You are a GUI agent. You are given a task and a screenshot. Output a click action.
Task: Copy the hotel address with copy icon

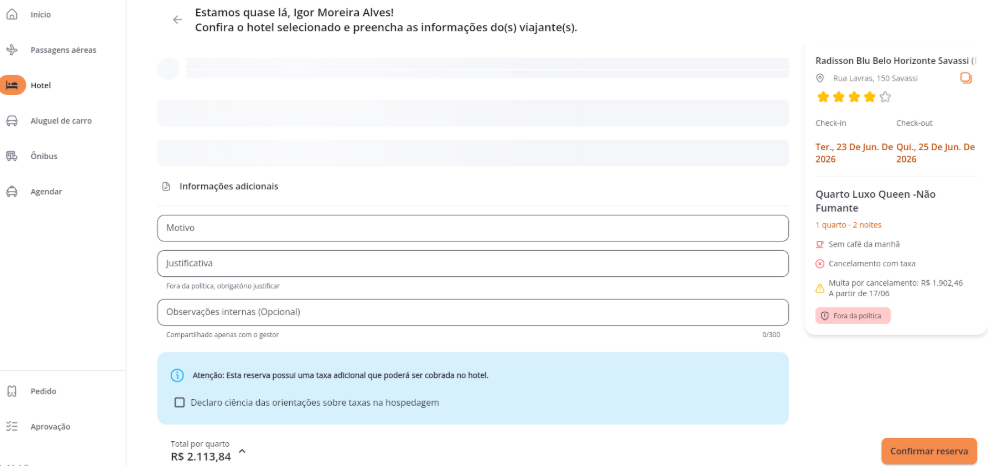click(x=965, y=78)
